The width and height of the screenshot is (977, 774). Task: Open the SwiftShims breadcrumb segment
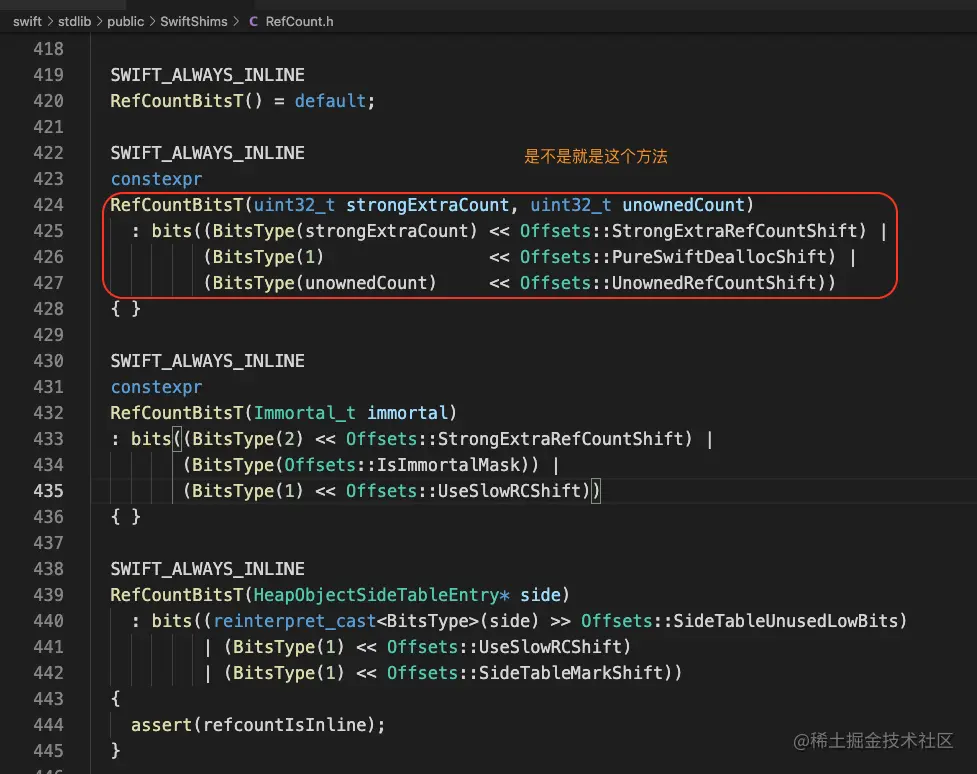(194, 21)
